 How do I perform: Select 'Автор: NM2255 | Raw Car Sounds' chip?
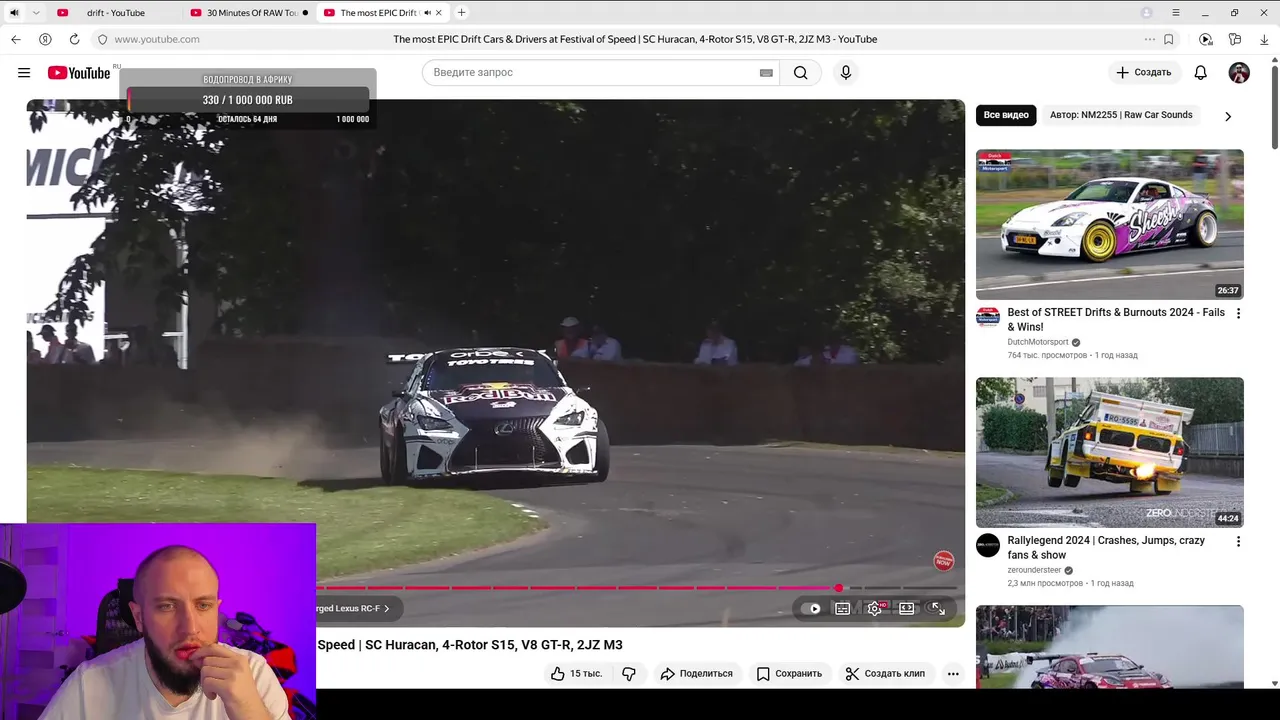(1121, 115)
